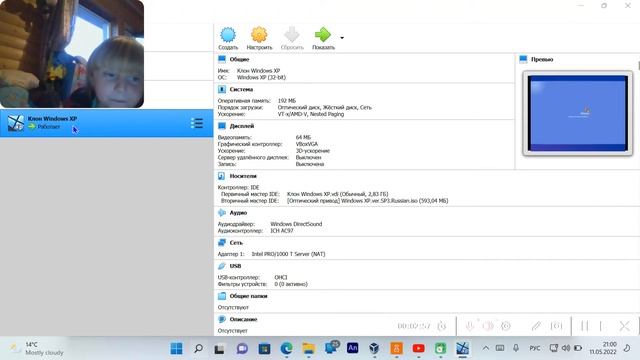The height and width of the screenshot is (360, 640).
Task: Open Adobe Animate from the taskbar
Action: tap(352, 348)
